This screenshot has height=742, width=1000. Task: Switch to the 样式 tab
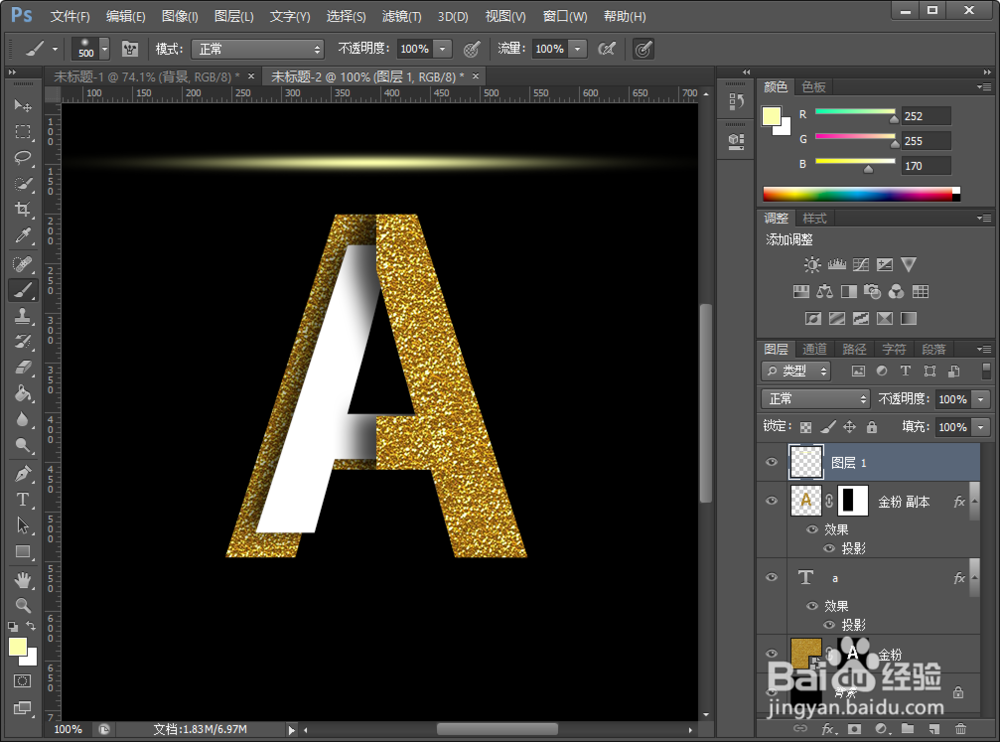814,218
